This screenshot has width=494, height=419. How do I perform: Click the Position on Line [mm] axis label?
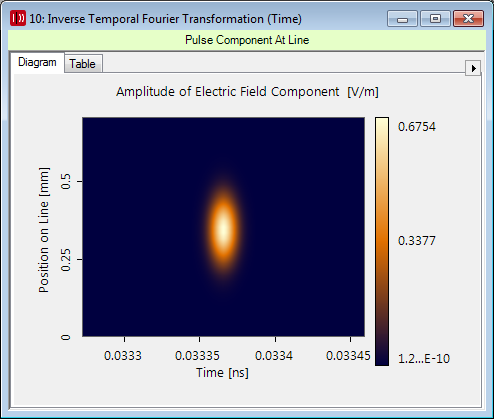pyautogui.click(x=44, y=230)
